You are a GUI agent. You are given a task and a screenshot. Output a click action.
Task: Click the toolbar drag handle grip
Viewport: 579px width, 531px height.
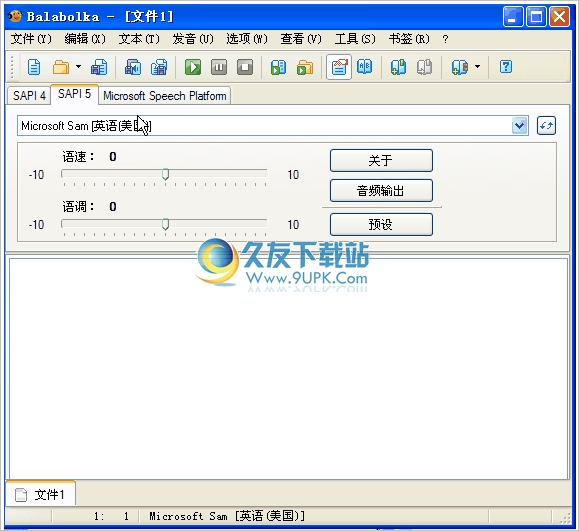pos(12,67)
